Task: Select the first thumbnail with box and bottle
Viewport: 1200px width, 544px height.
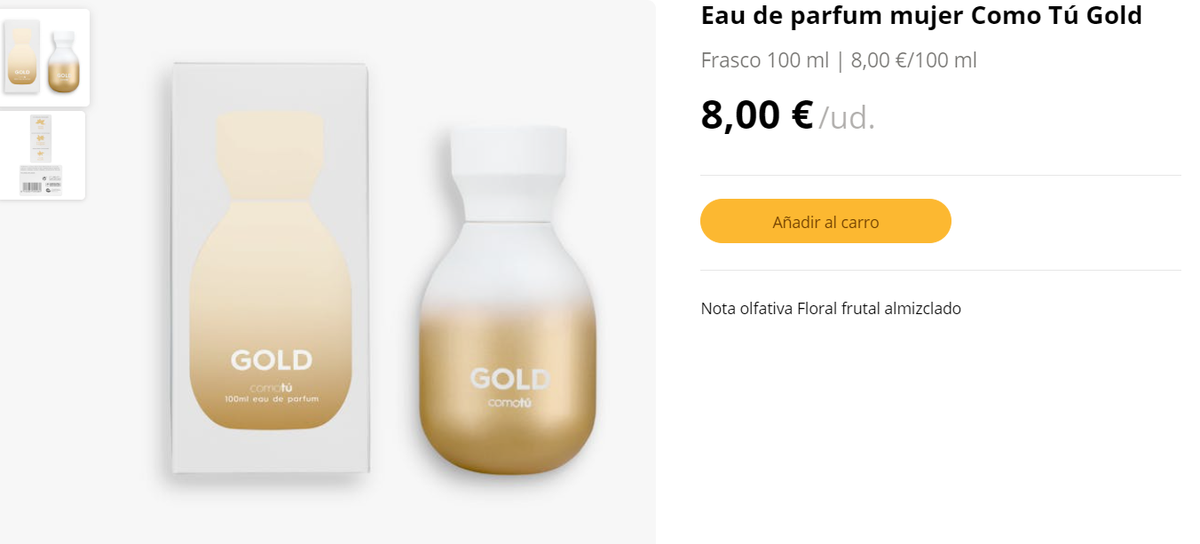Action: pyautogui.click(x=44, y=57)
